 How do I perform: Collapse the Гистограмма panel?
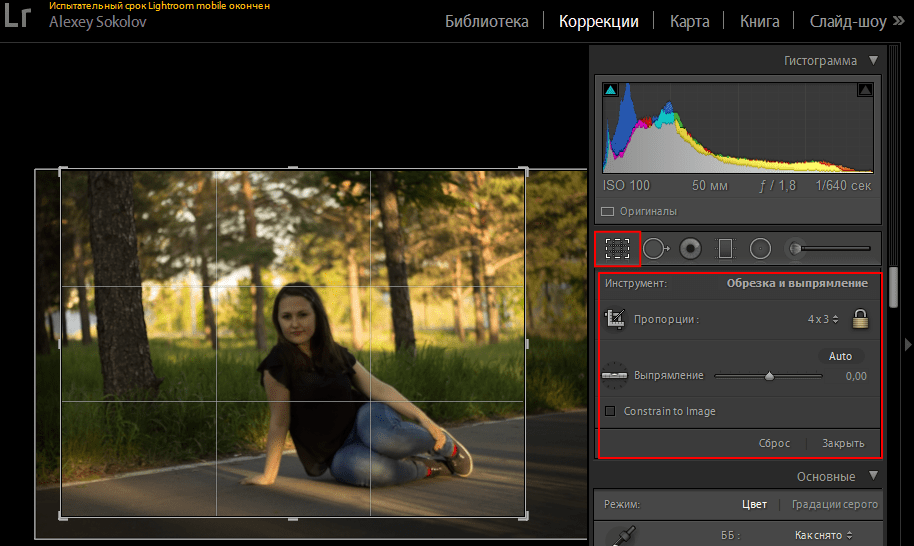pos(873,61)
